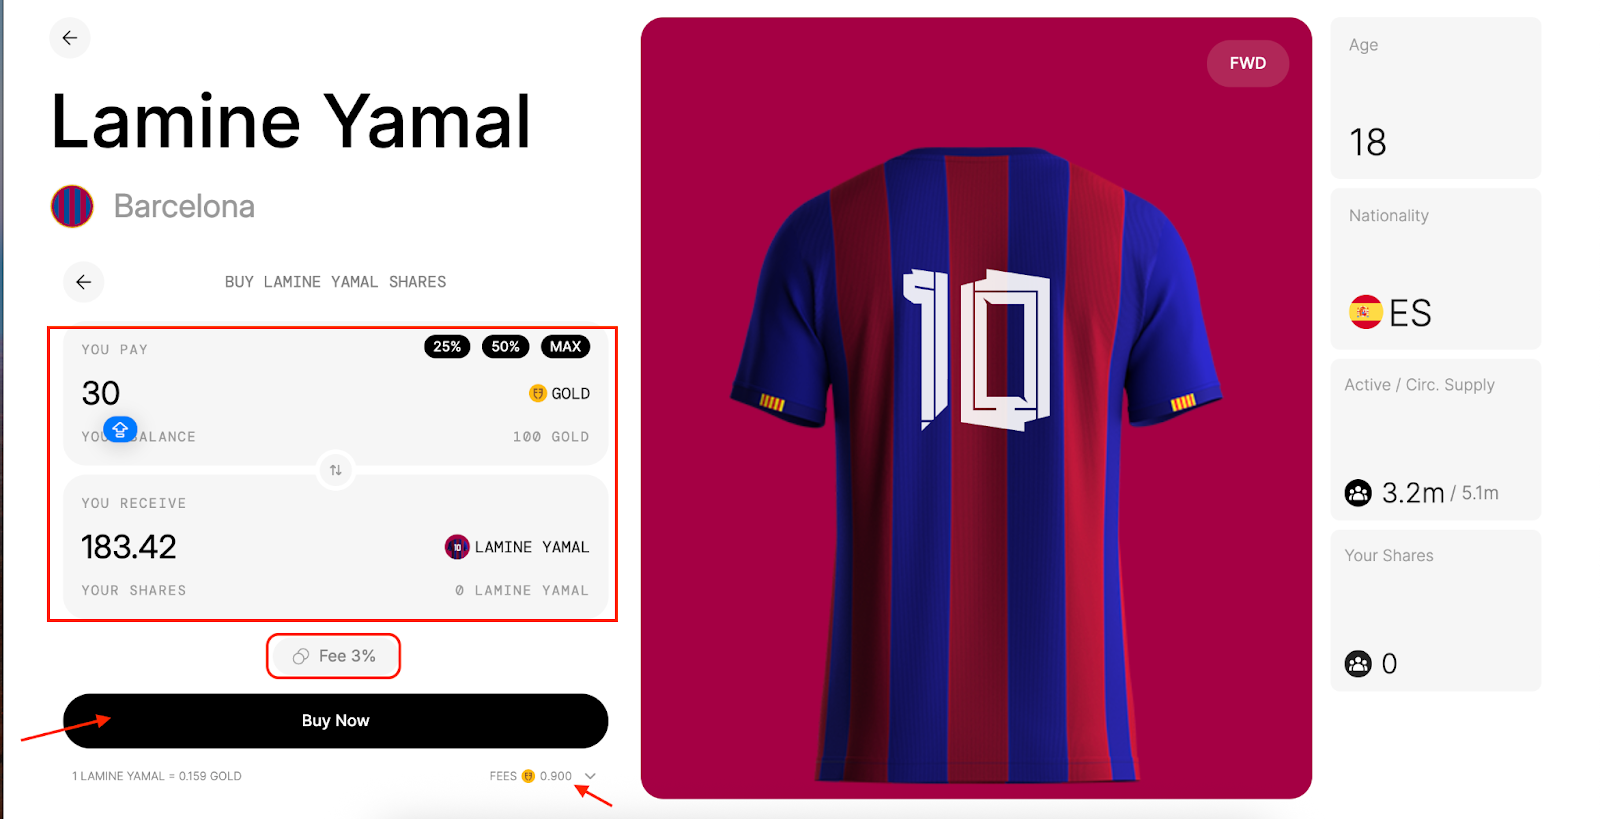Image resolution: width=1600 pixels, height=819 pixels.
Task: Click the Barcelona club crest icon
Action: (x=72, y=206)
